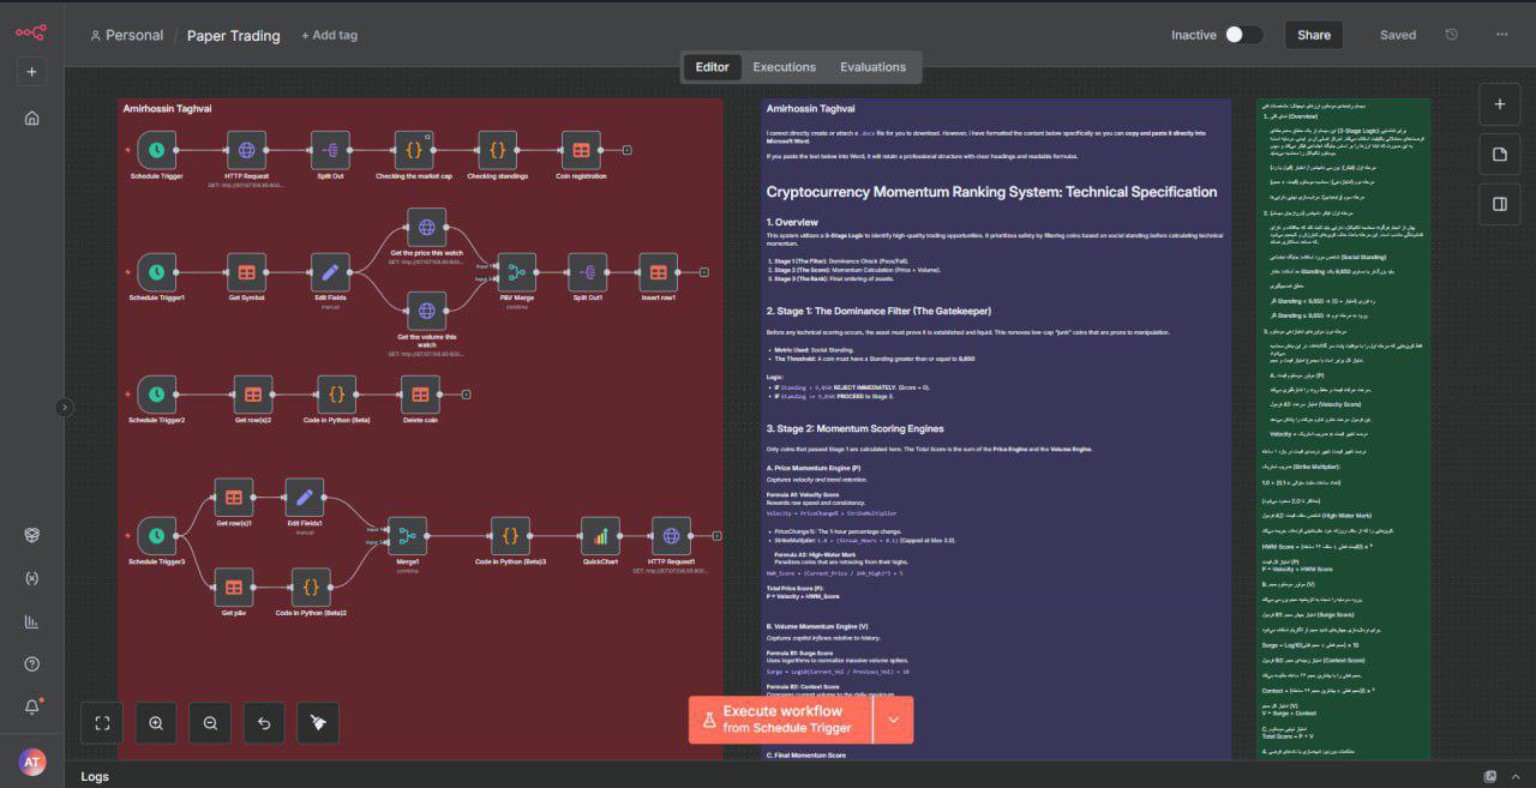The image size is (1536, 788).
Task: Select the Get Symbol node
Action: tap(246, 272)
